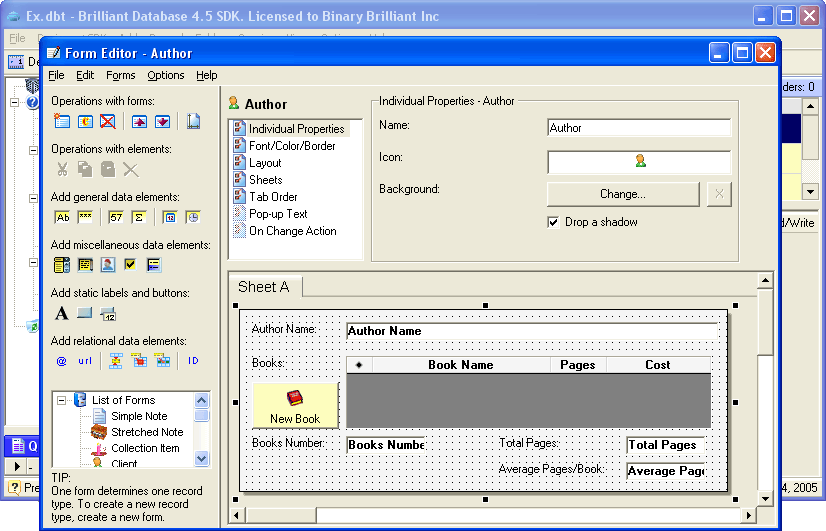Click the Pages column header
Image resolution: width=826 pixels, height=531 pixels.
pos(578,365)
